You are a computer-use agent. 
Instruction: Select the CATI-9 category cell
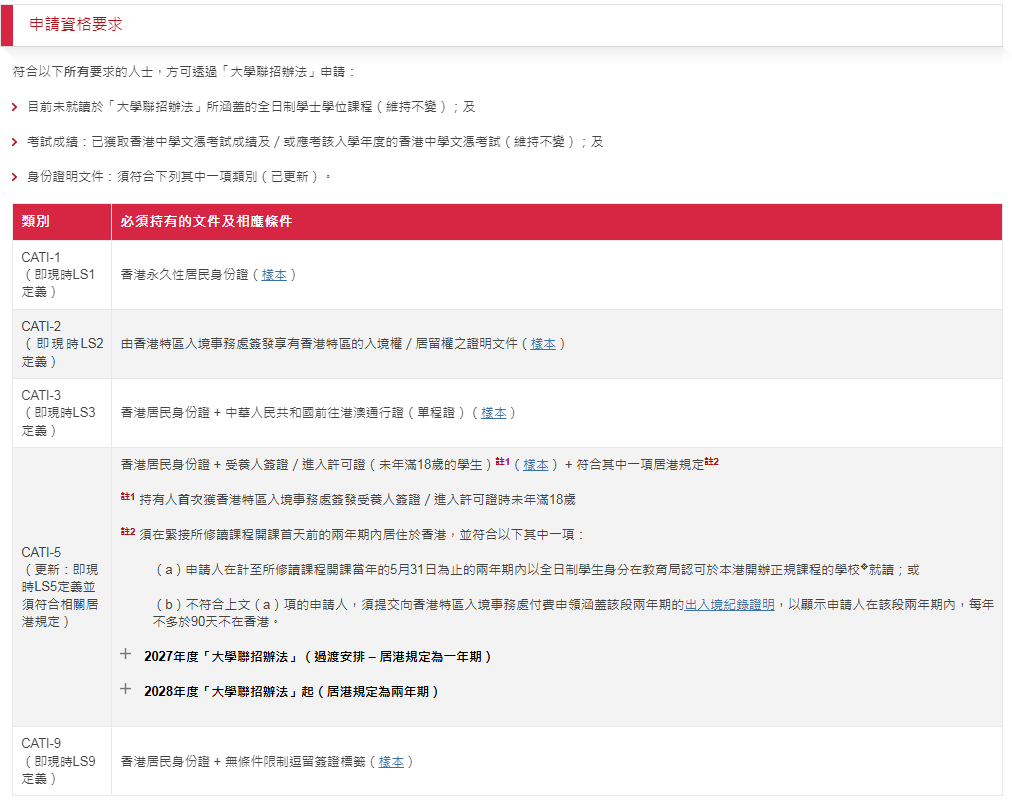58,761
